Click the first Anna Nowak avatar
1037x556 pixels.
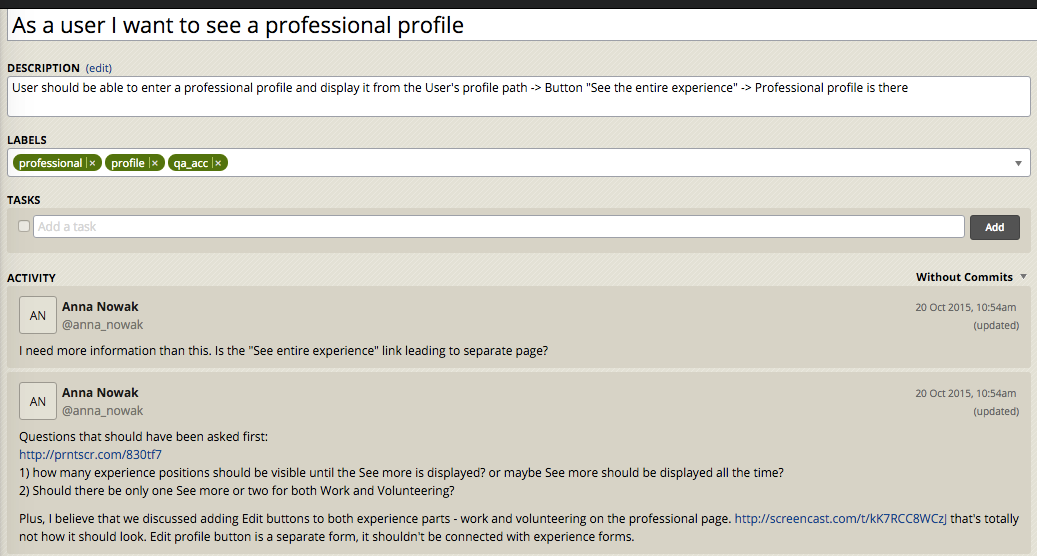38,315
